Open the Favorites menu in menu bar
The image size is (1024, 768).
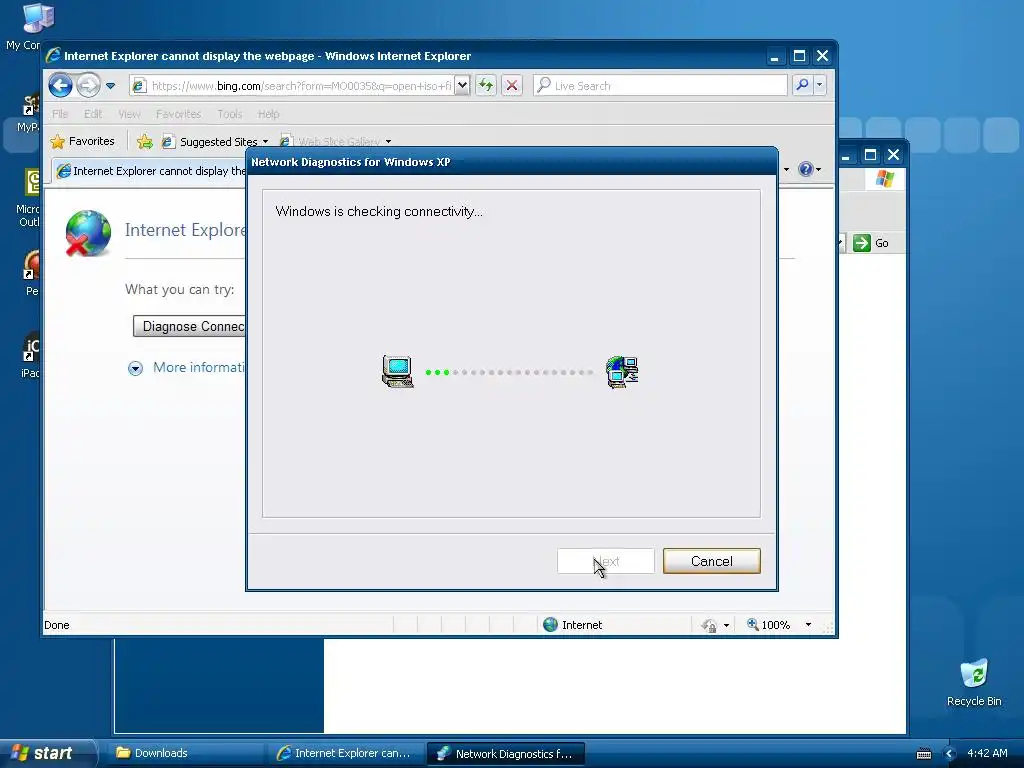point(178,114)
